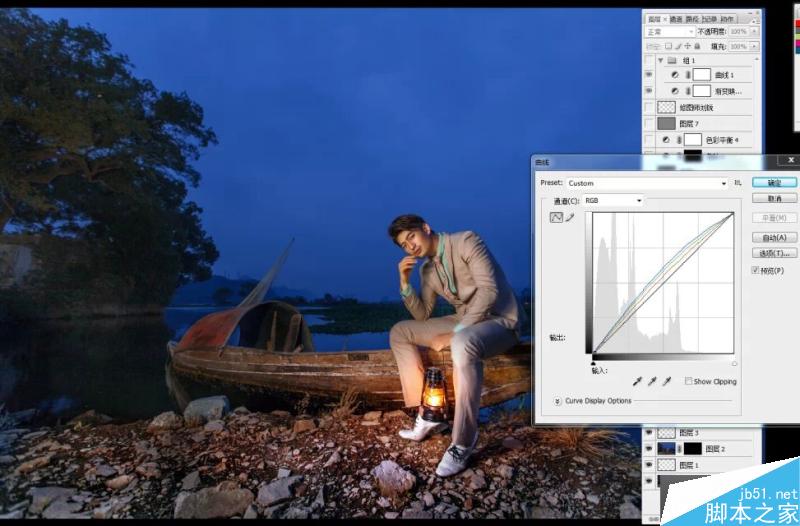Pick the gray point eyedropper

[x=652, y=381]
